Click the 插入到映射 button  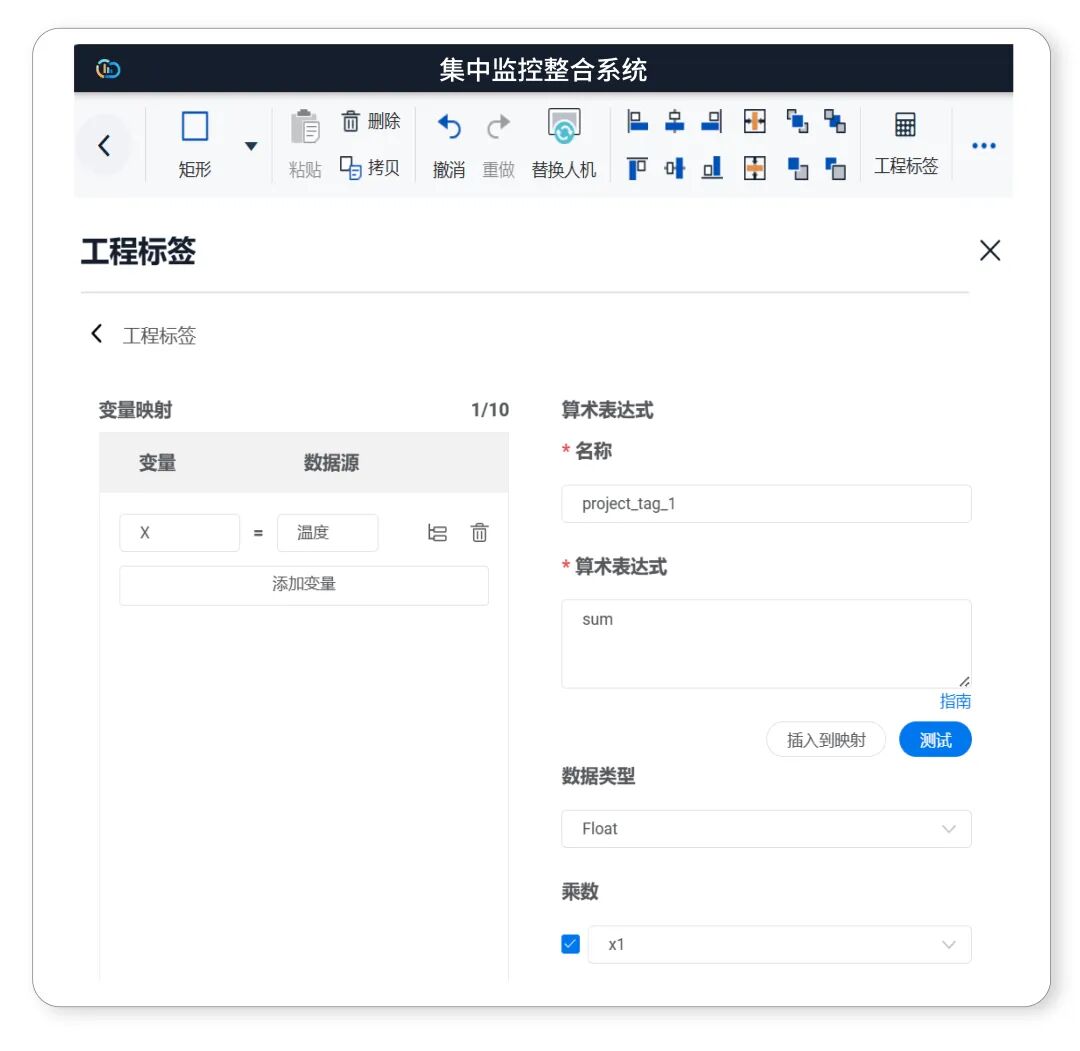click(x=825, y=740)
